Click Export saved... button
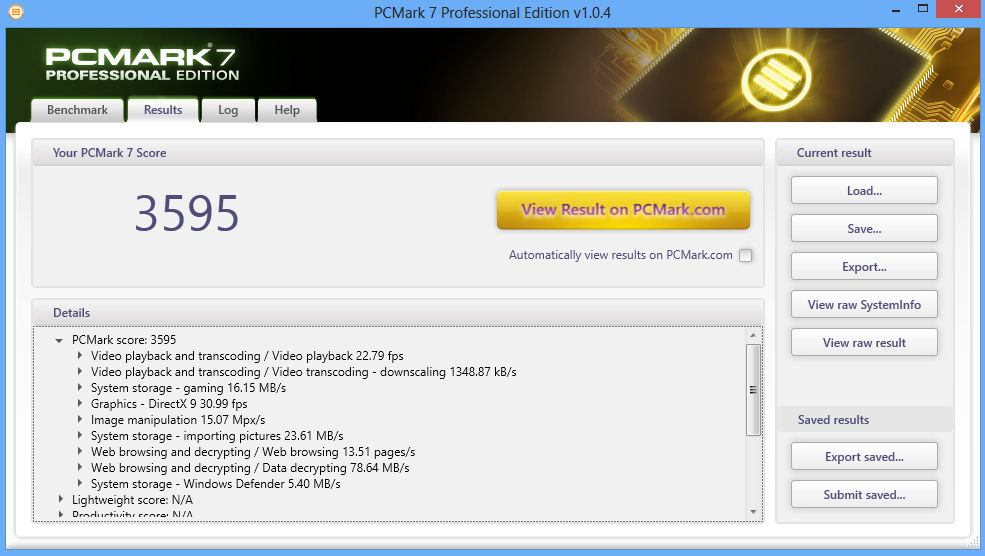 coord(864,457)
